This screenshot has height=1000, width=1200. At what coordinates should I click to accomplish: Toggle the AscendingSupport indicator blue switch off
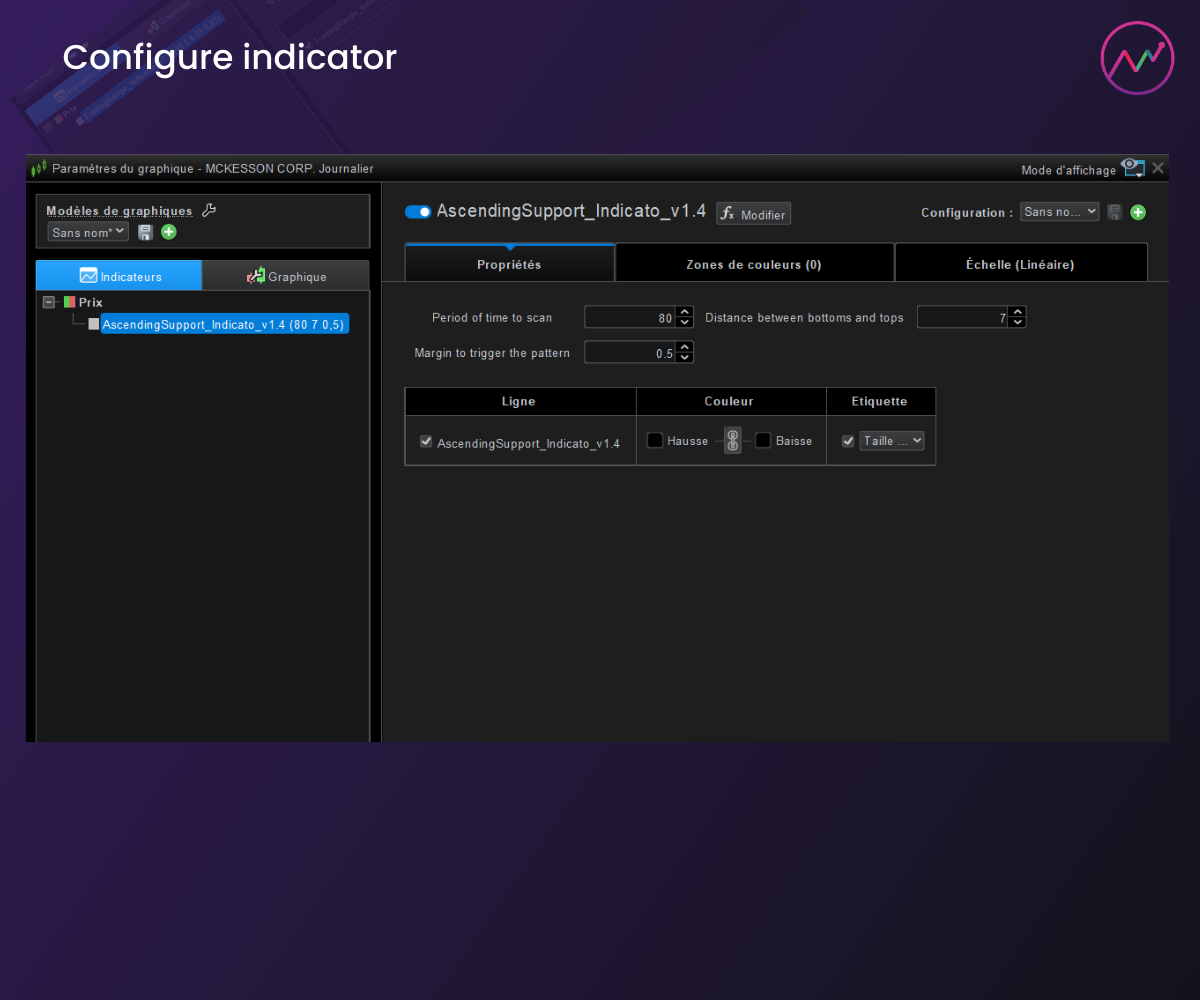[418, 212]
